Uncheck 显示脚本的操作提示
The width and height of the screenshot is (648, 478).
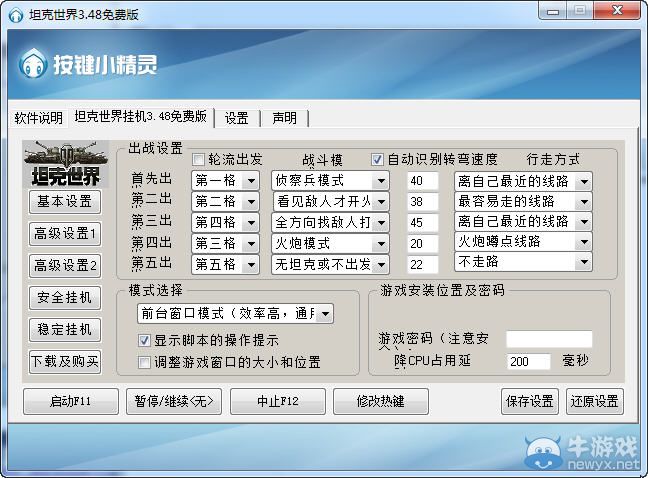(x=144, y=340)
